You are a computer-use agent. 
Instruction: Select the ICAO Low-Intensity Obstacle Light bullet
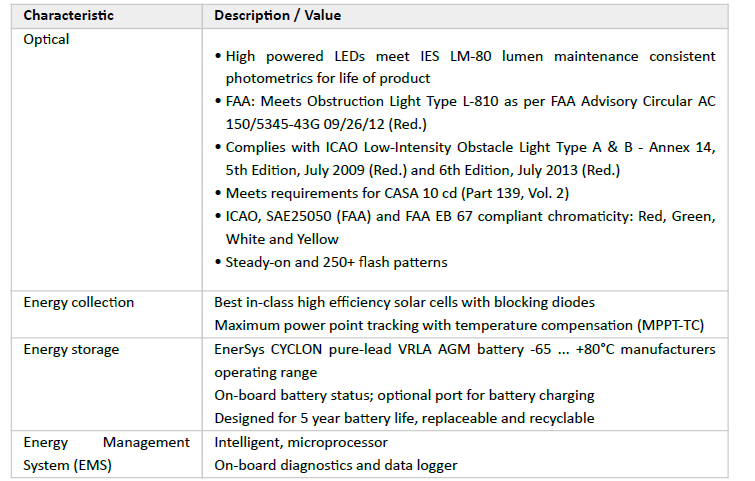[465, 158]
